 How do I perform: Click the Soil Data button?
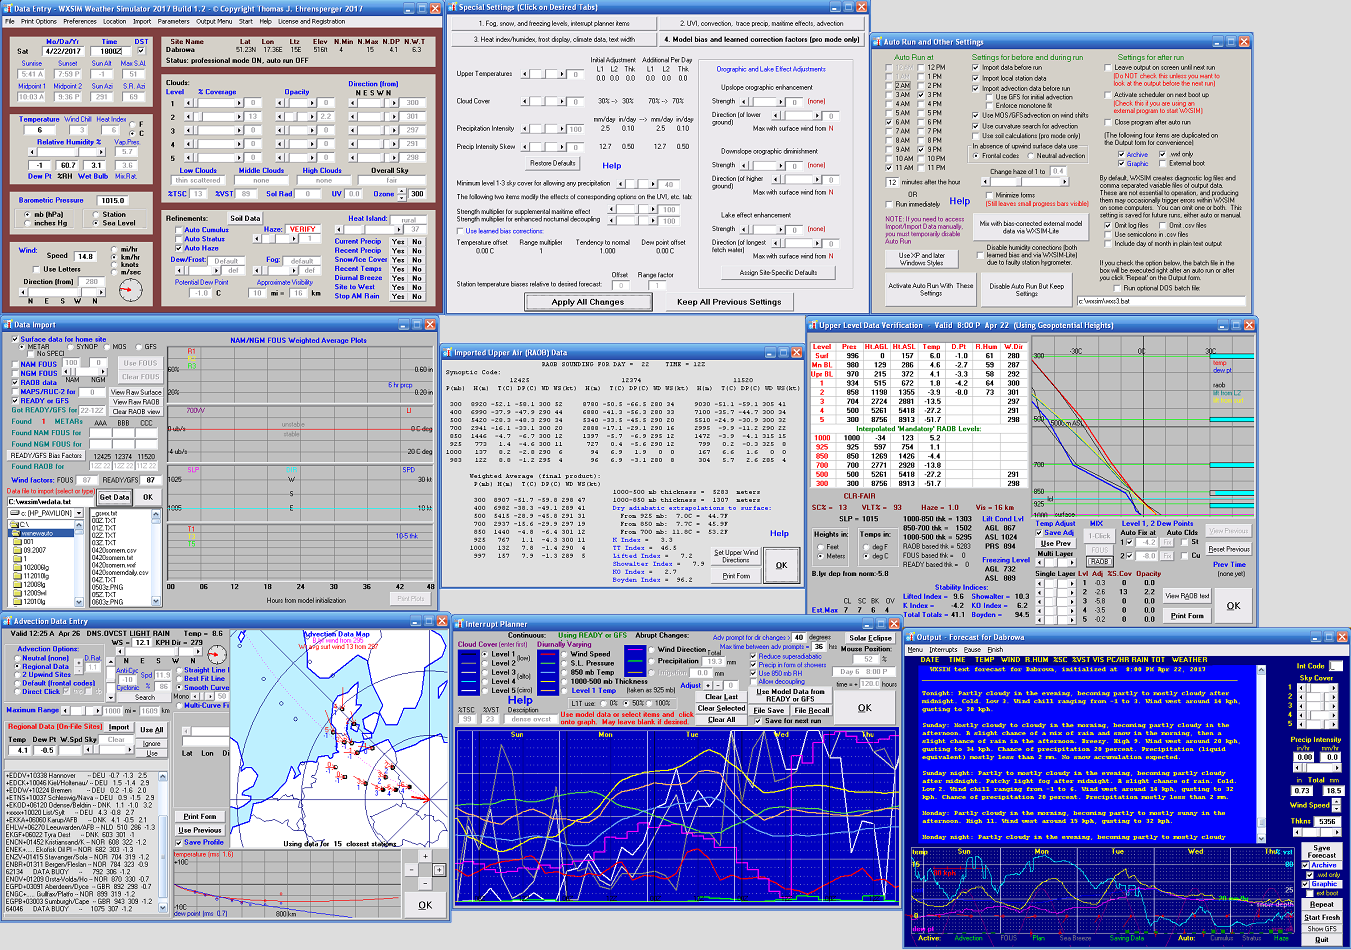point(245,218)
